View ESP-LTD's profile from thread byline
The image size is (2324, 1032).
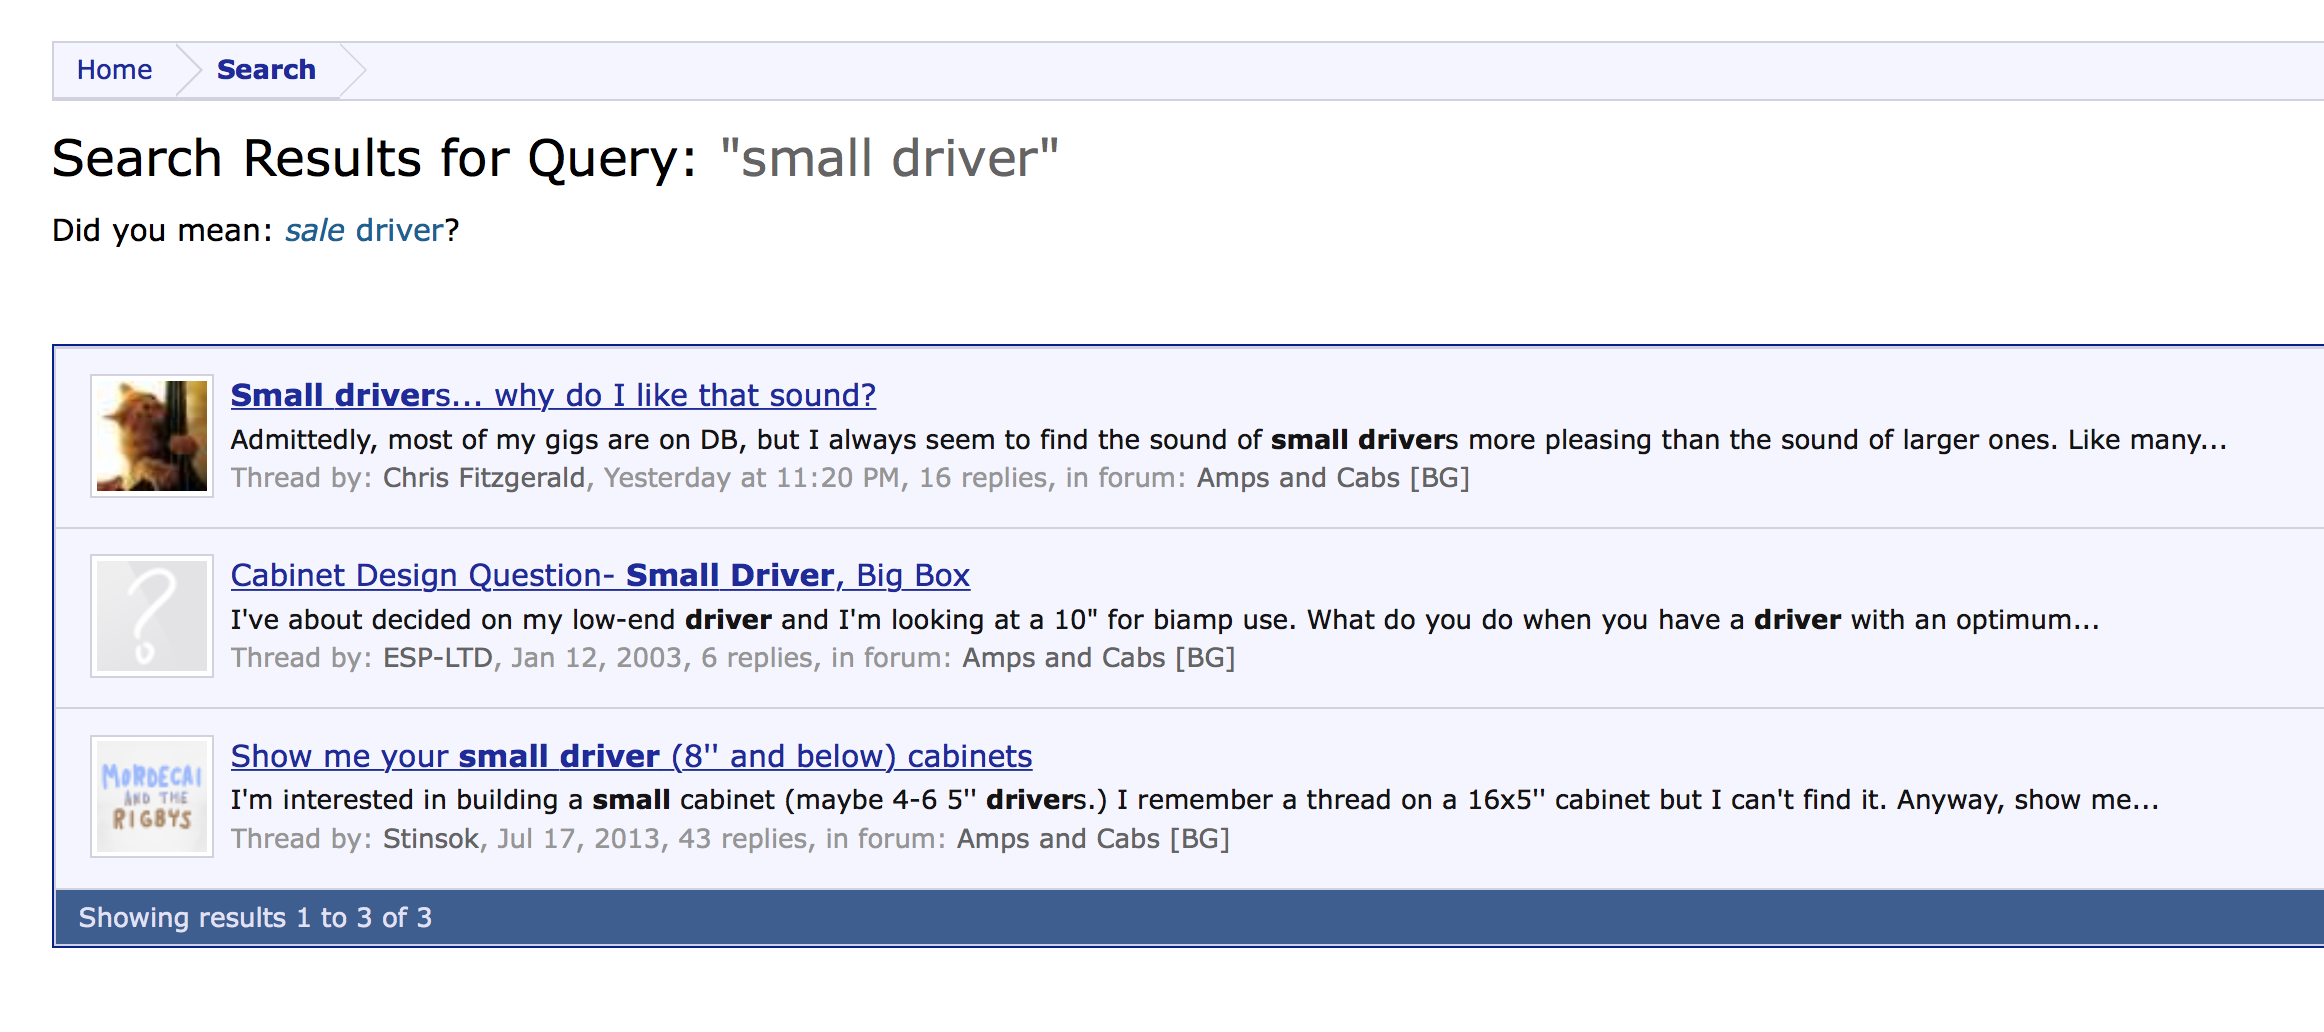click(x=438, y=658)
